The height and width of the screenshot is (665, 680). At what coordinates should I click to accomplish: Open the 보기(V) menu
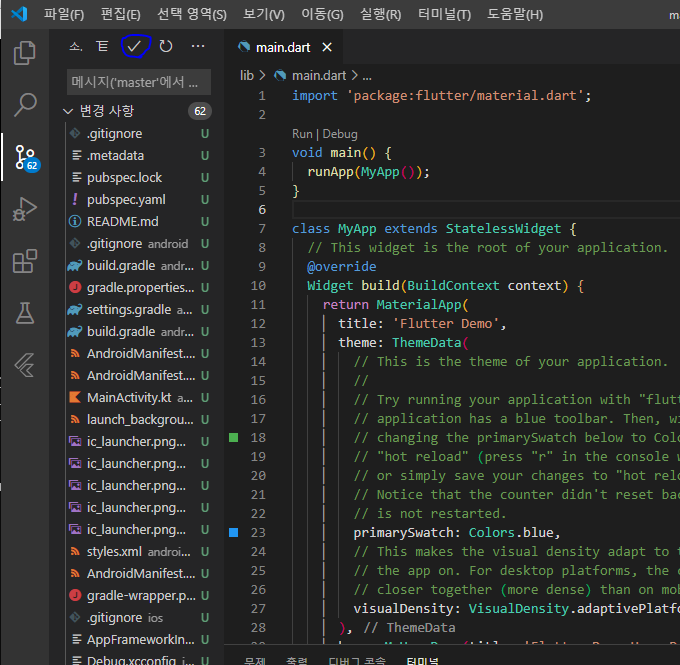click(x=264, y=15)
